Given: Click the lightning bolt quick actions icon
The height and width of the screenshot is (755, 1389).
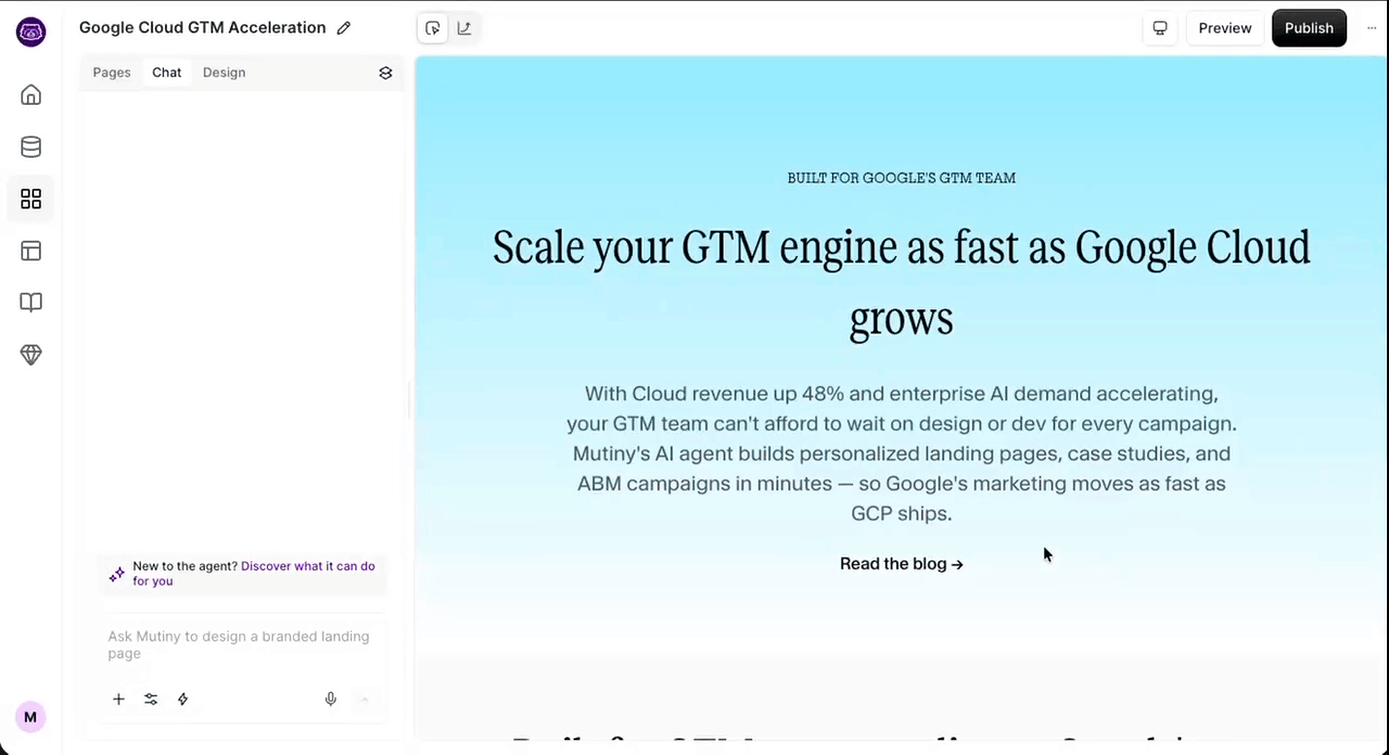Looking at the screenshot, I should (x=183, y=699).
